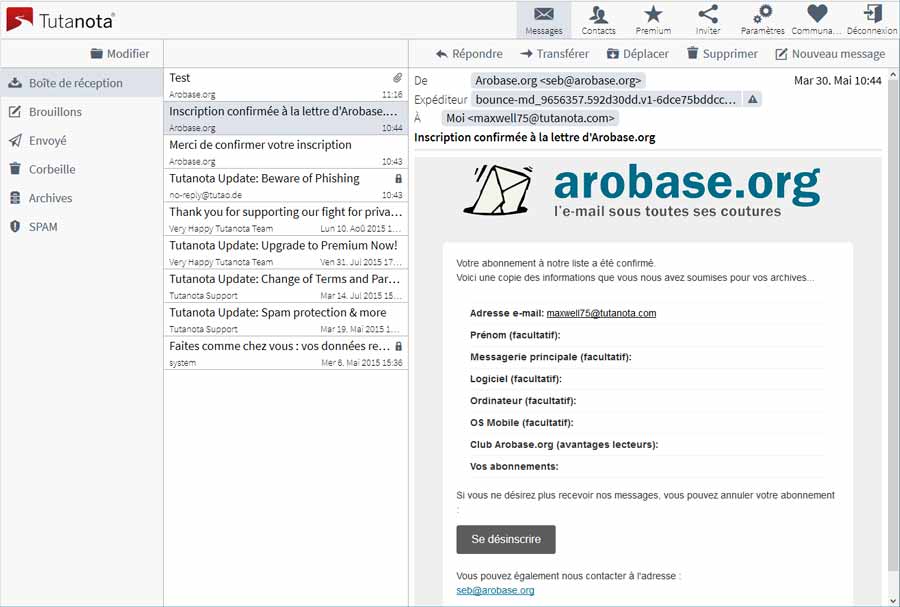Screen dimensions: 900x607
Task: Delete the email with Supprimer
Action: 721,54
